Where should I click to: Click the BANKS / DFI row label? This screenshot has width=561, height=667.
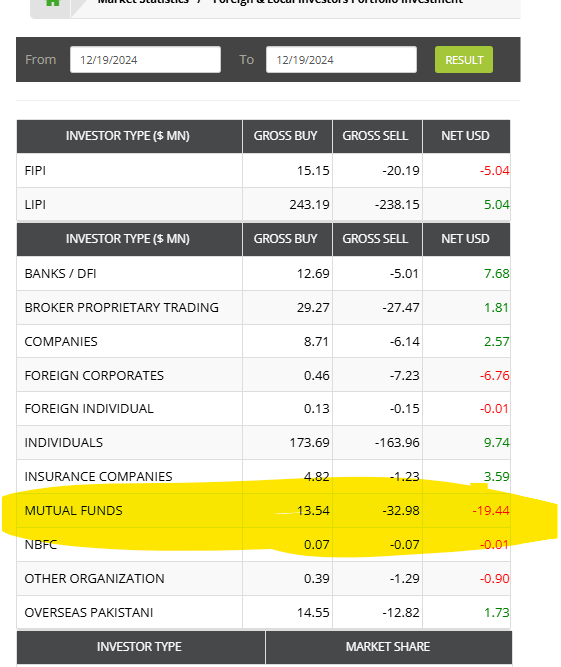(60, 274)
